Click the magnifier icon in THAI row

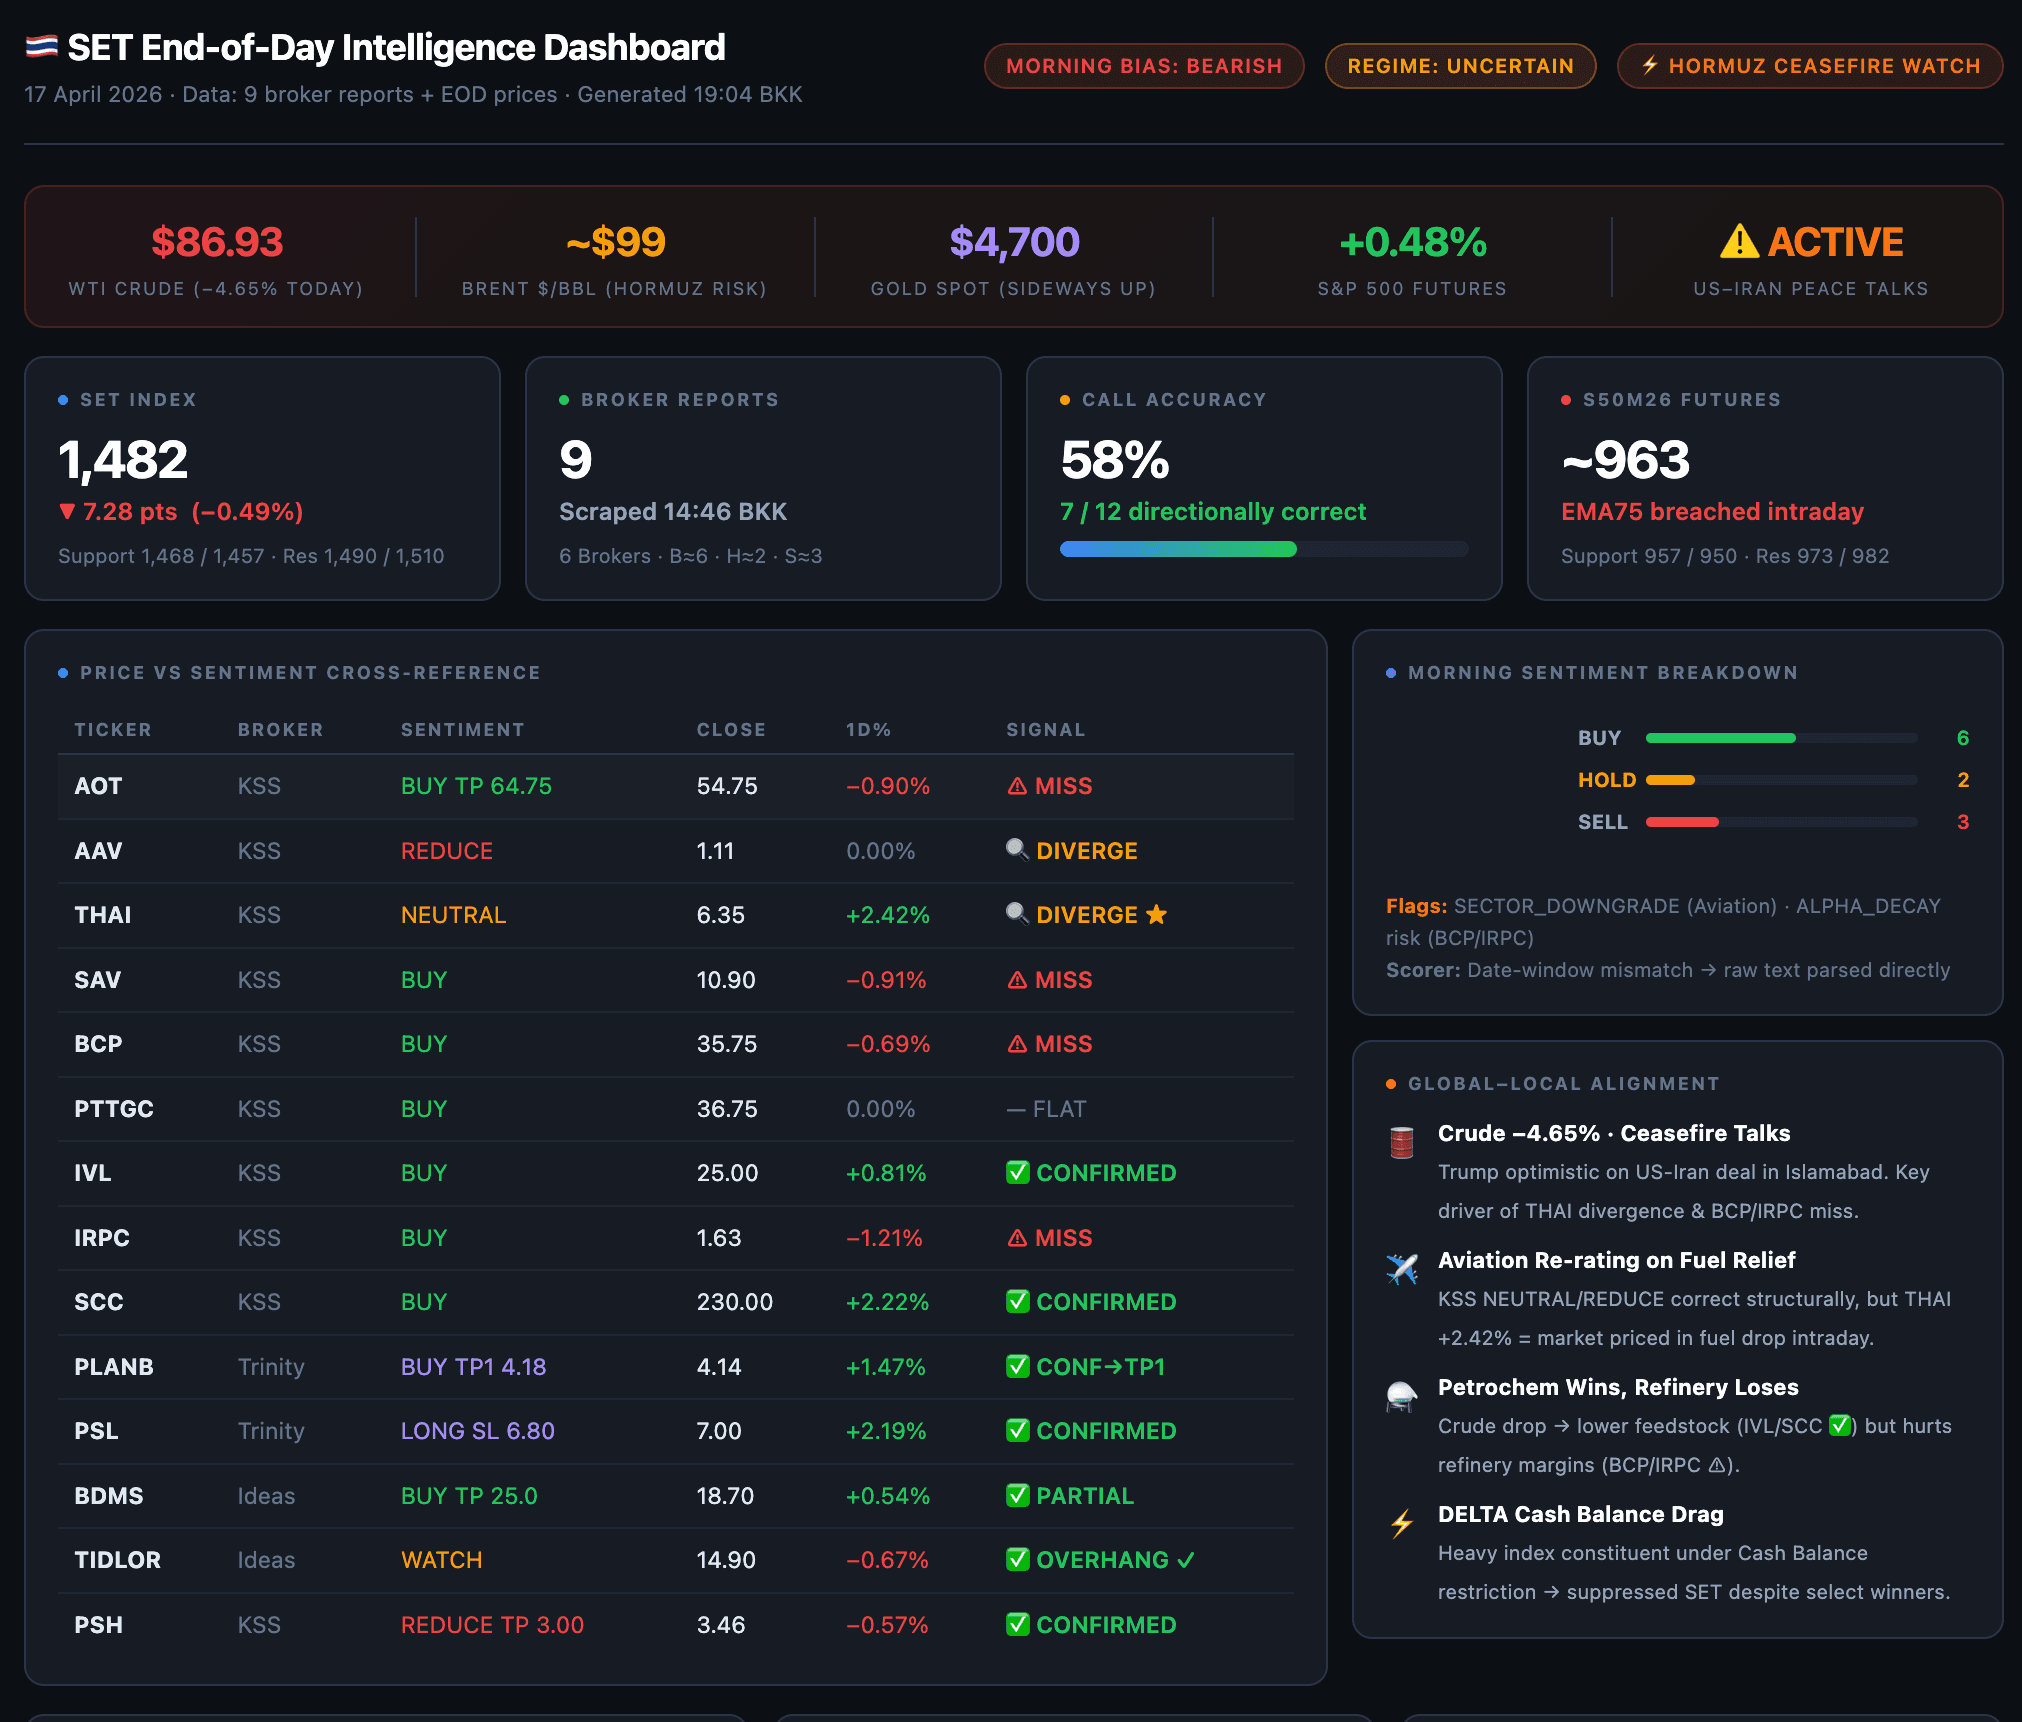tap(1017, 914)
